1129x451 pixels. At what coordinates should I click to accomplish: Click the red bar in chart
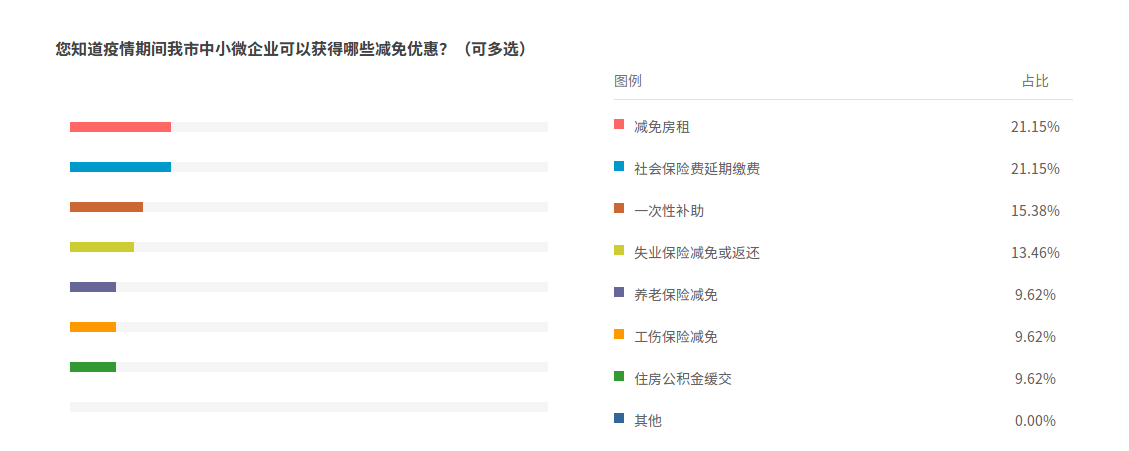pos(120,127)
